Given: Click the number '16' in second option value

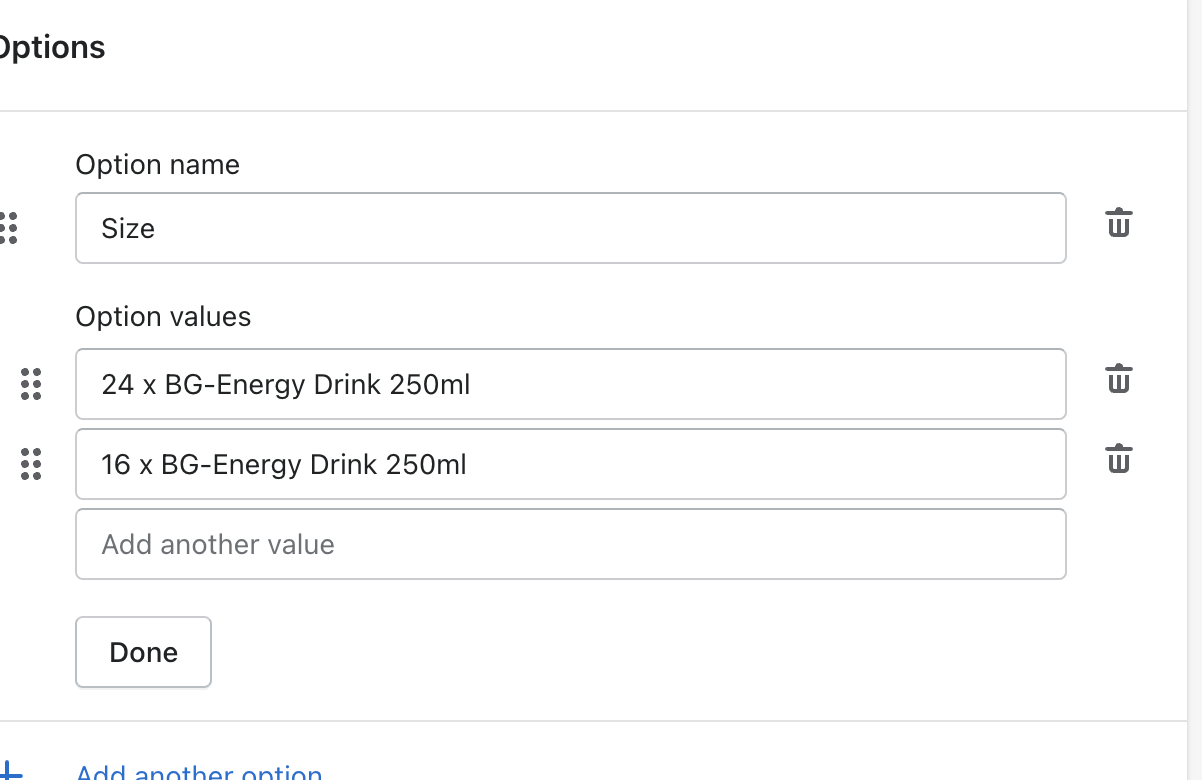Looking at the screenshot, I should click(116, 464).
